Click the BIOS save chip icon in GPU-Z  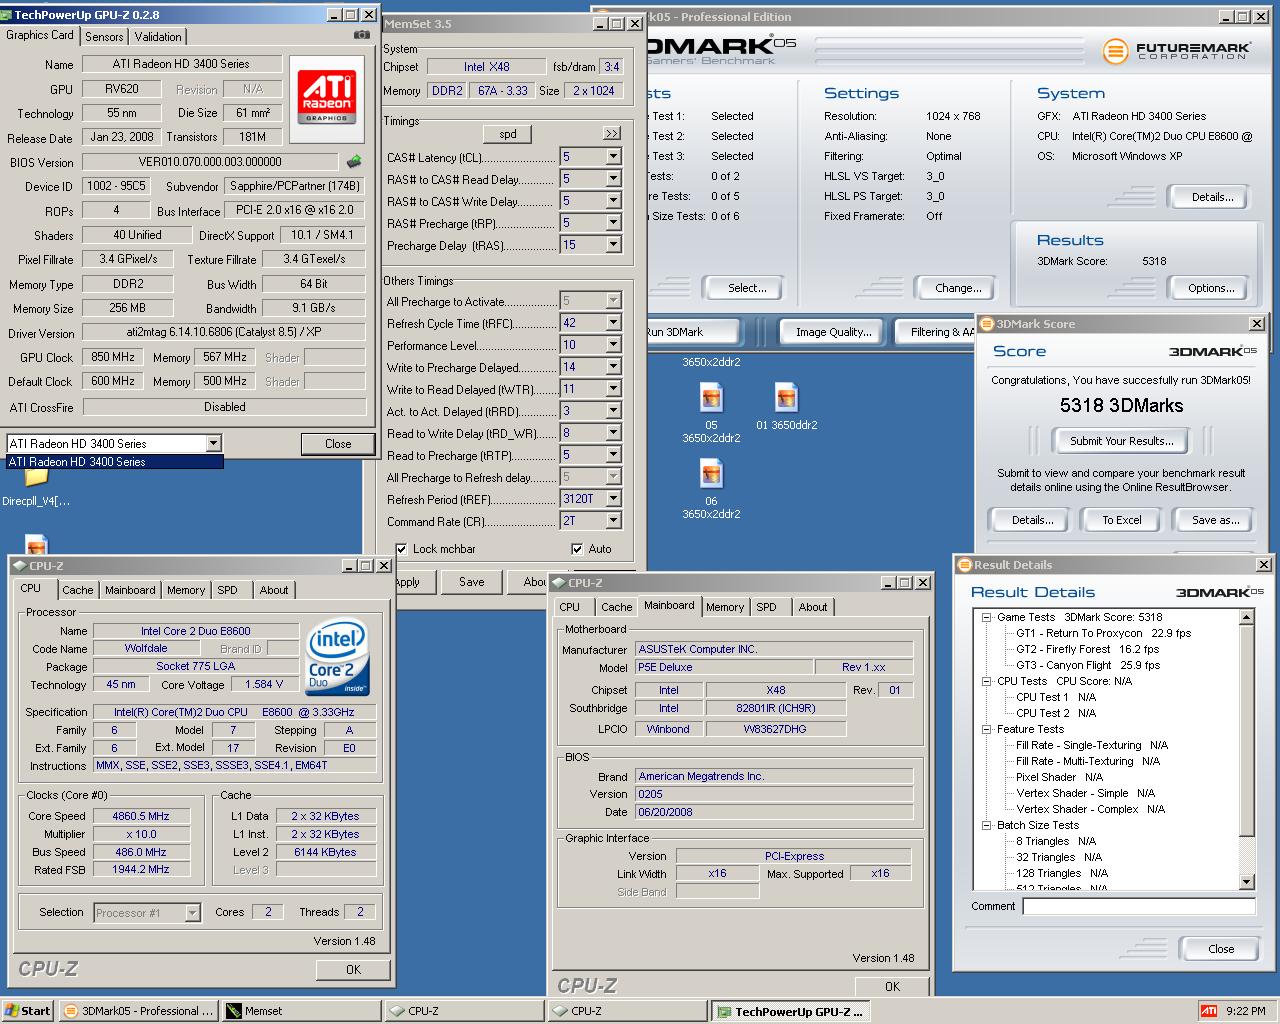coord(354,161)
